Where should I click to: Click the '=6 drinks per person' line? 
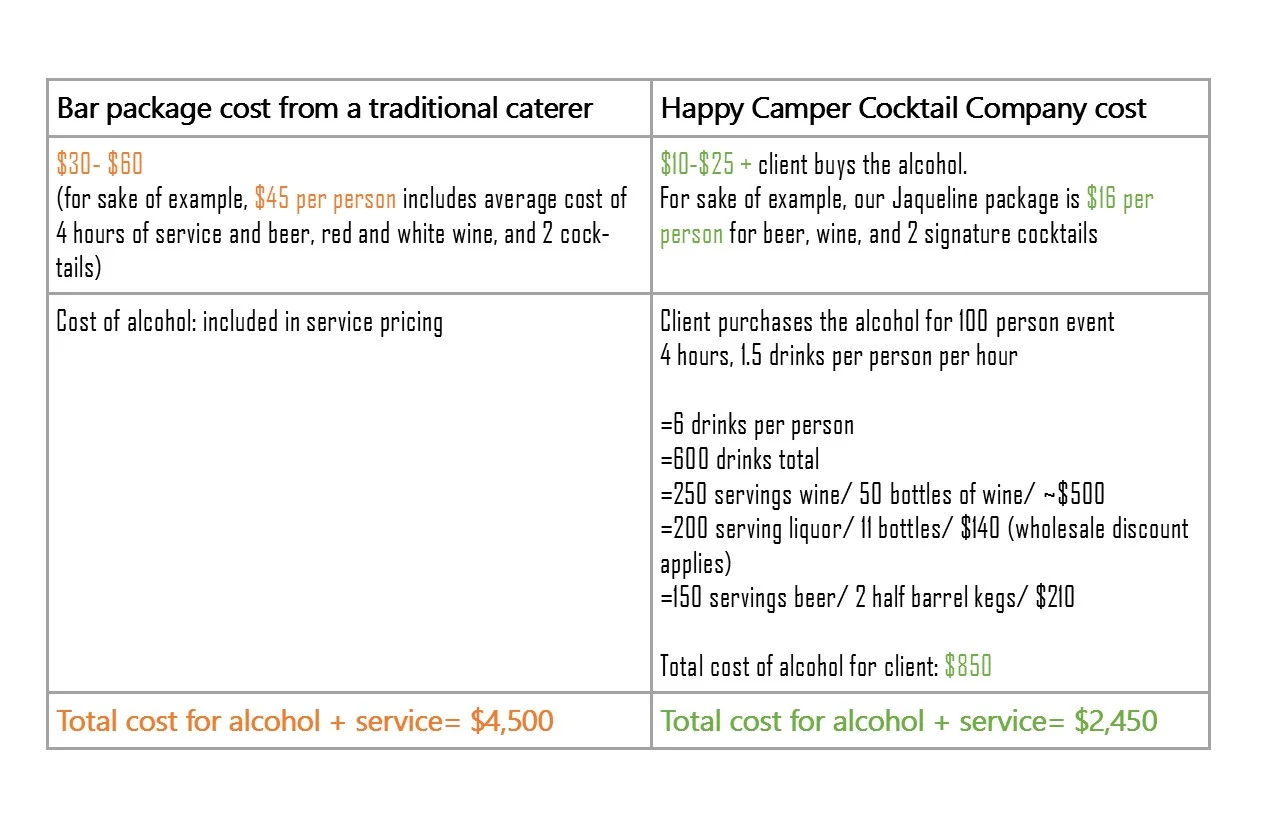pos(757,425)
